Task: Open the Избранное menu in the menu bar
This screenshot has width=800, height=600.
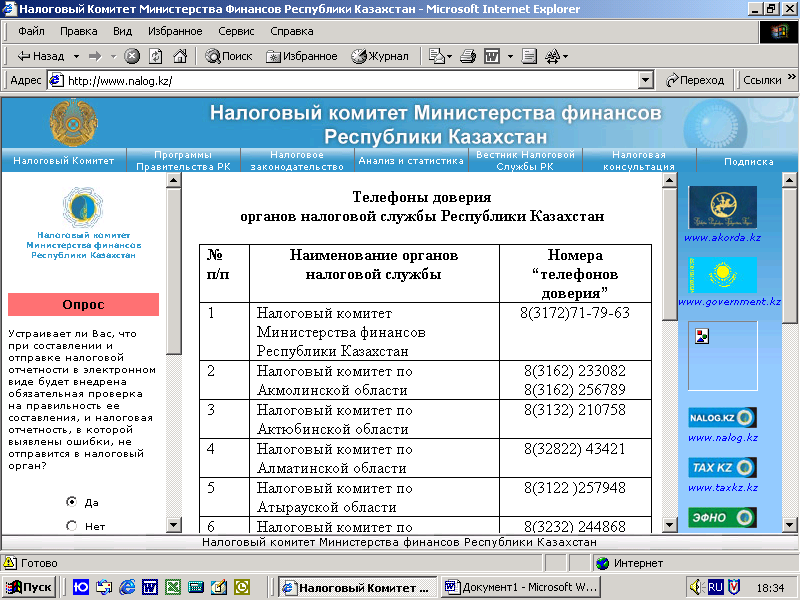Action: [175, 31]
